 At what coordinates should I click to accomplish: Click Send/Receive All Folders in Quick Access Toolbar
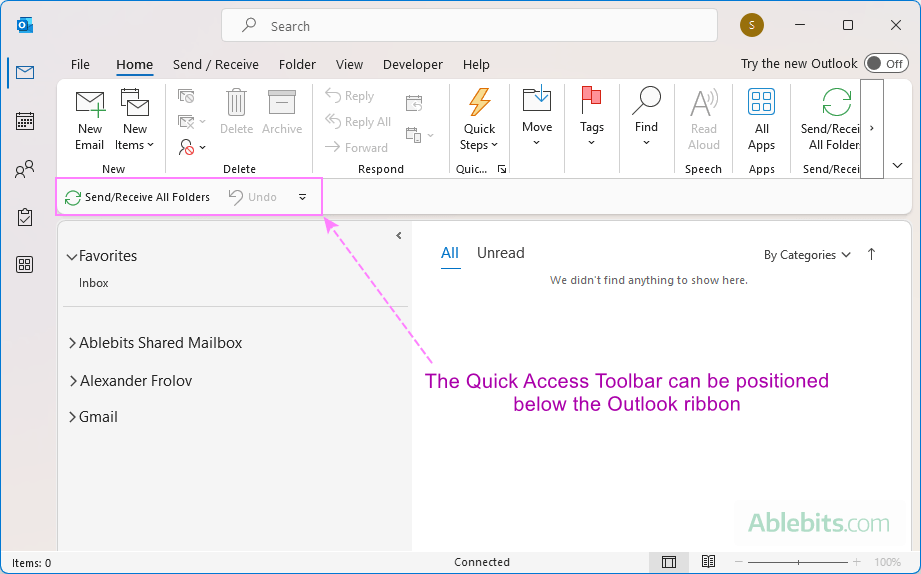tap(137, 197)
